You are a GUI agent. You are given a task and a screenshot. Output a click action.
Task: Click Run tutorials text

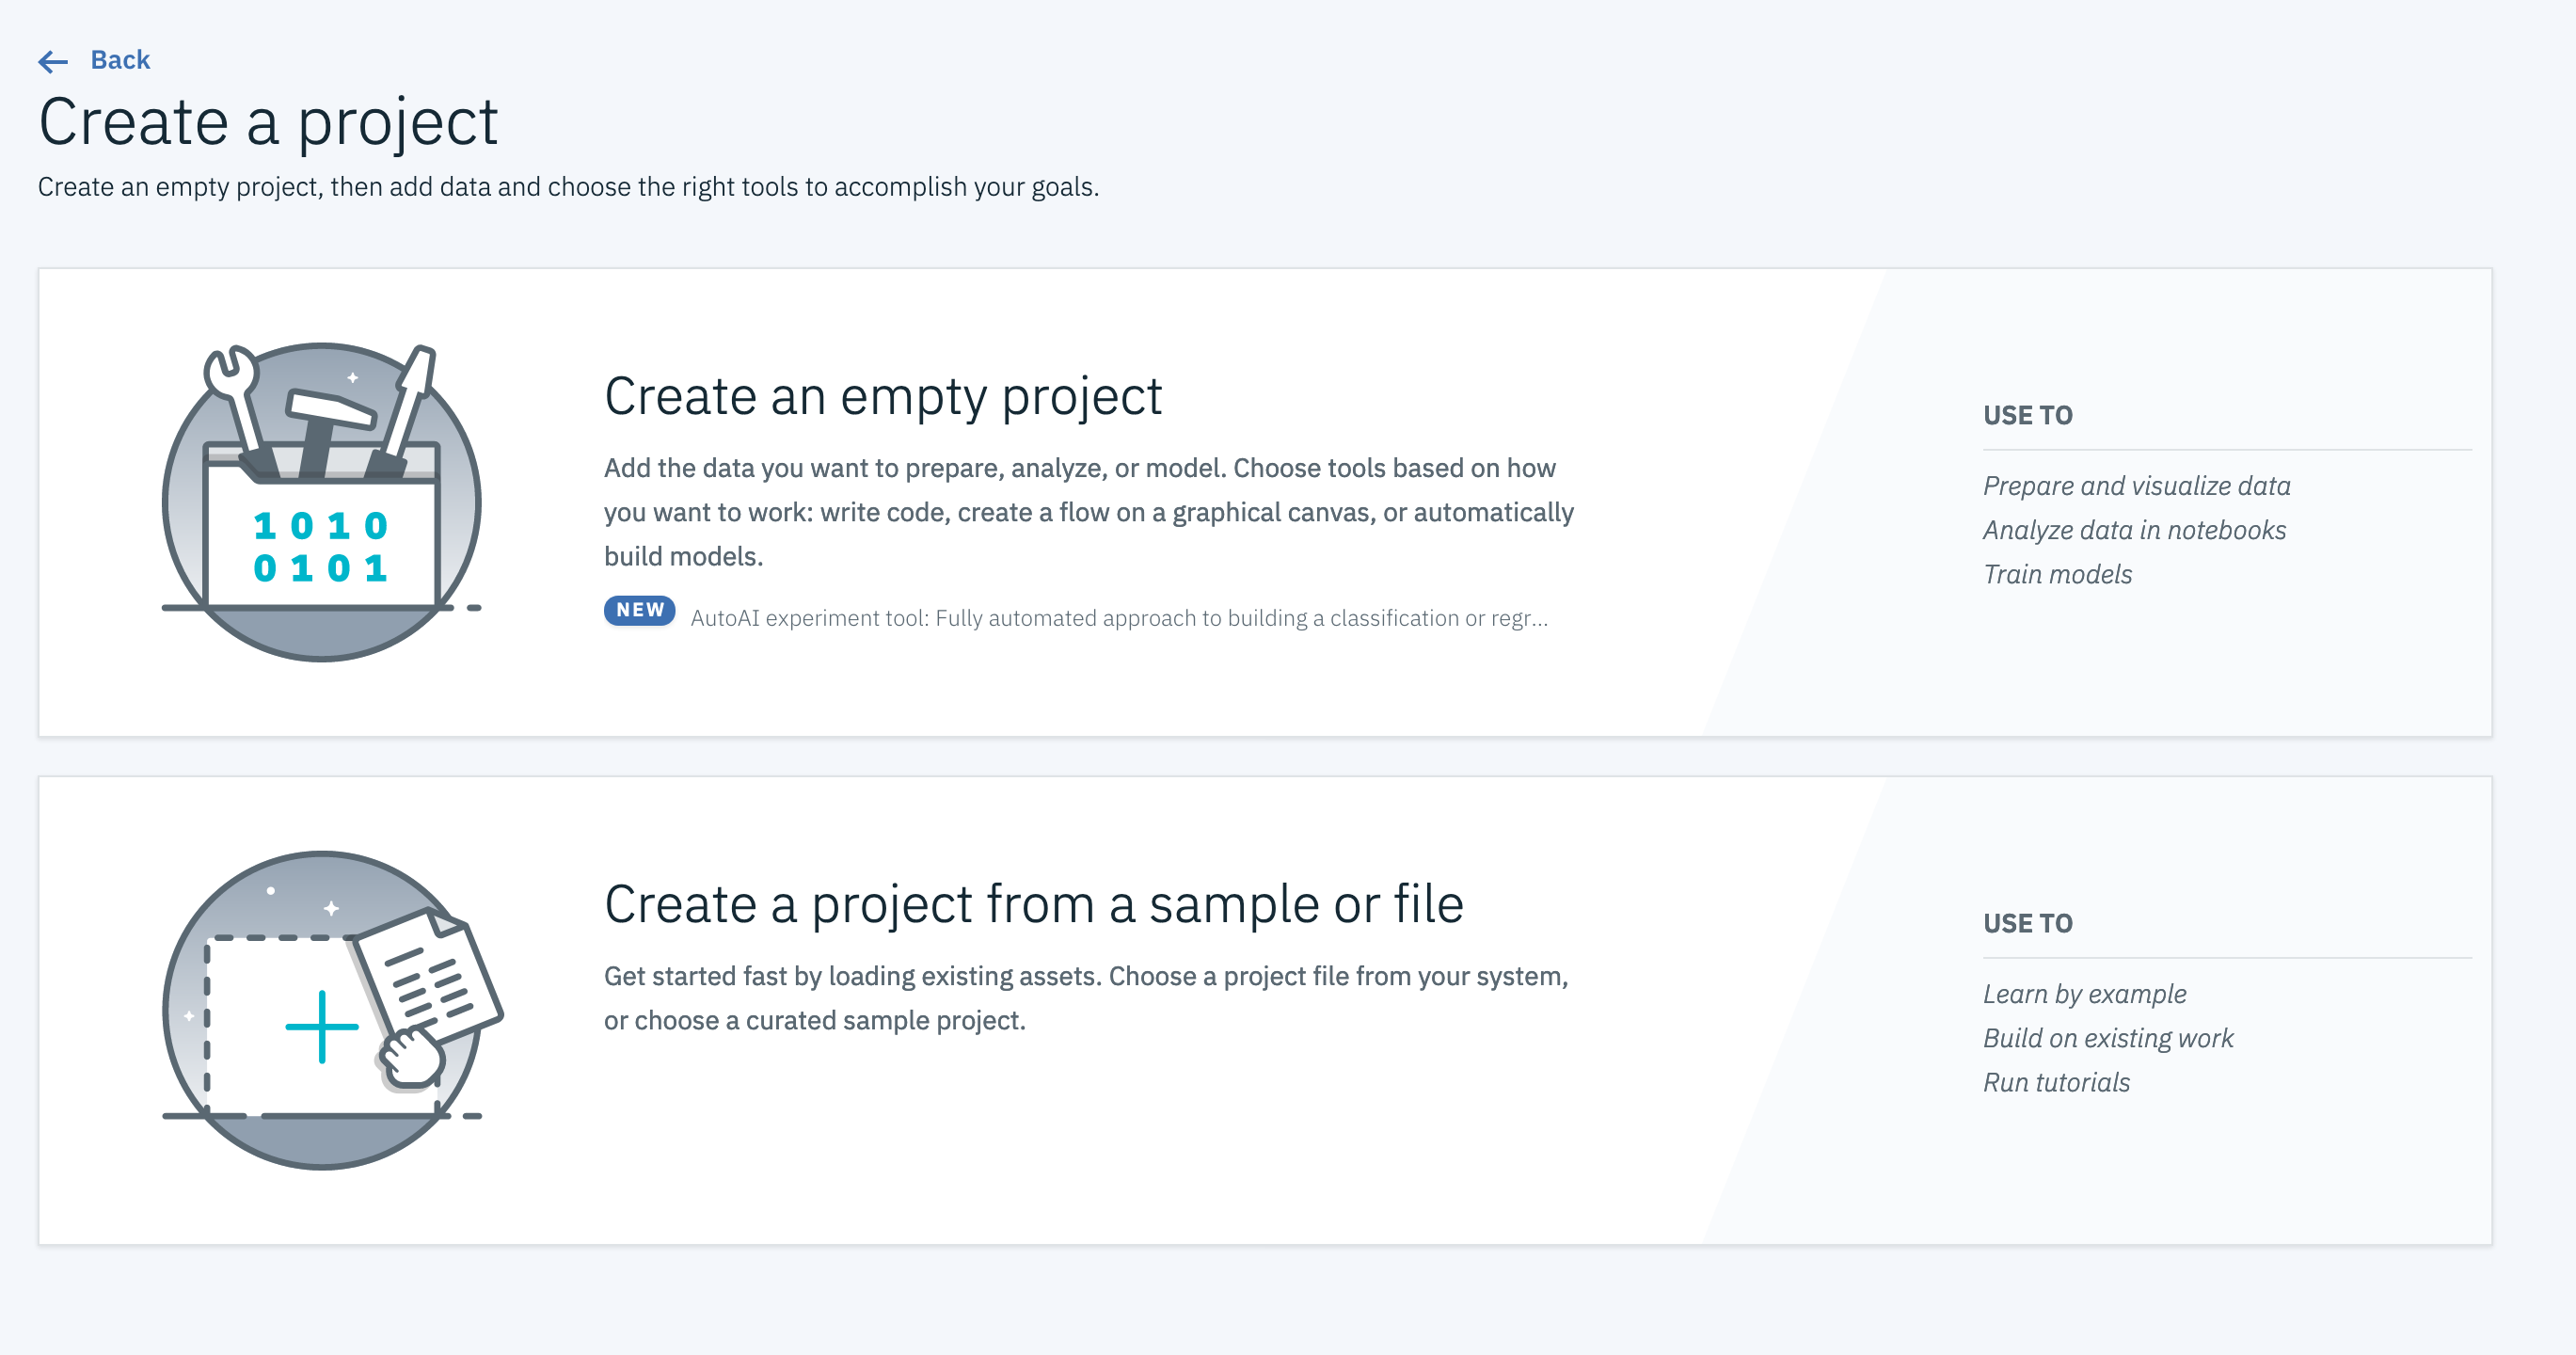pos(2056,1082)
